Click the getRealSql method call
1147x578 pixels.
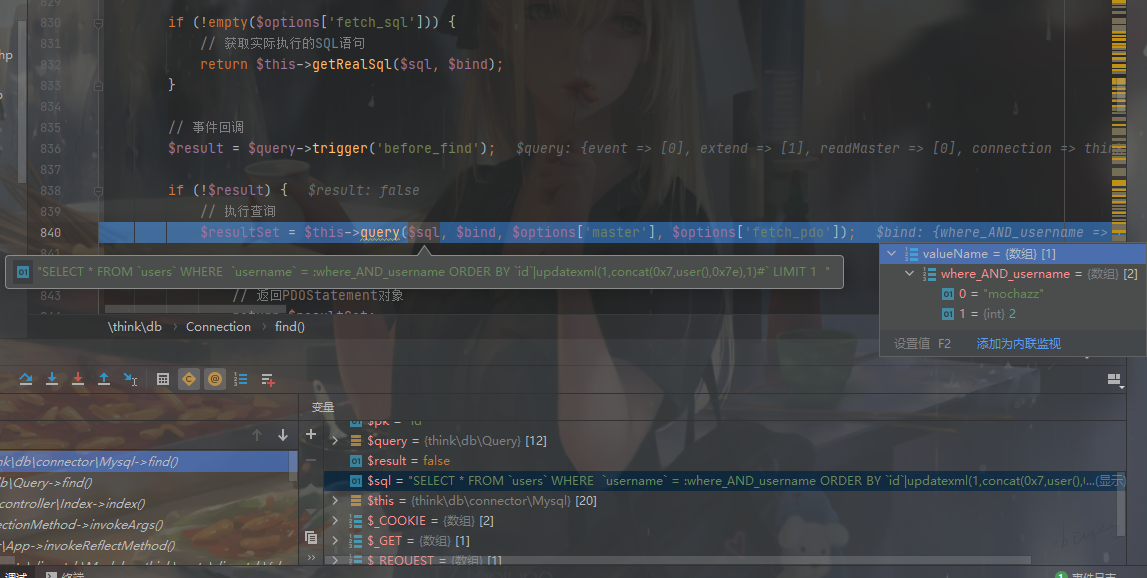point(352,64)
